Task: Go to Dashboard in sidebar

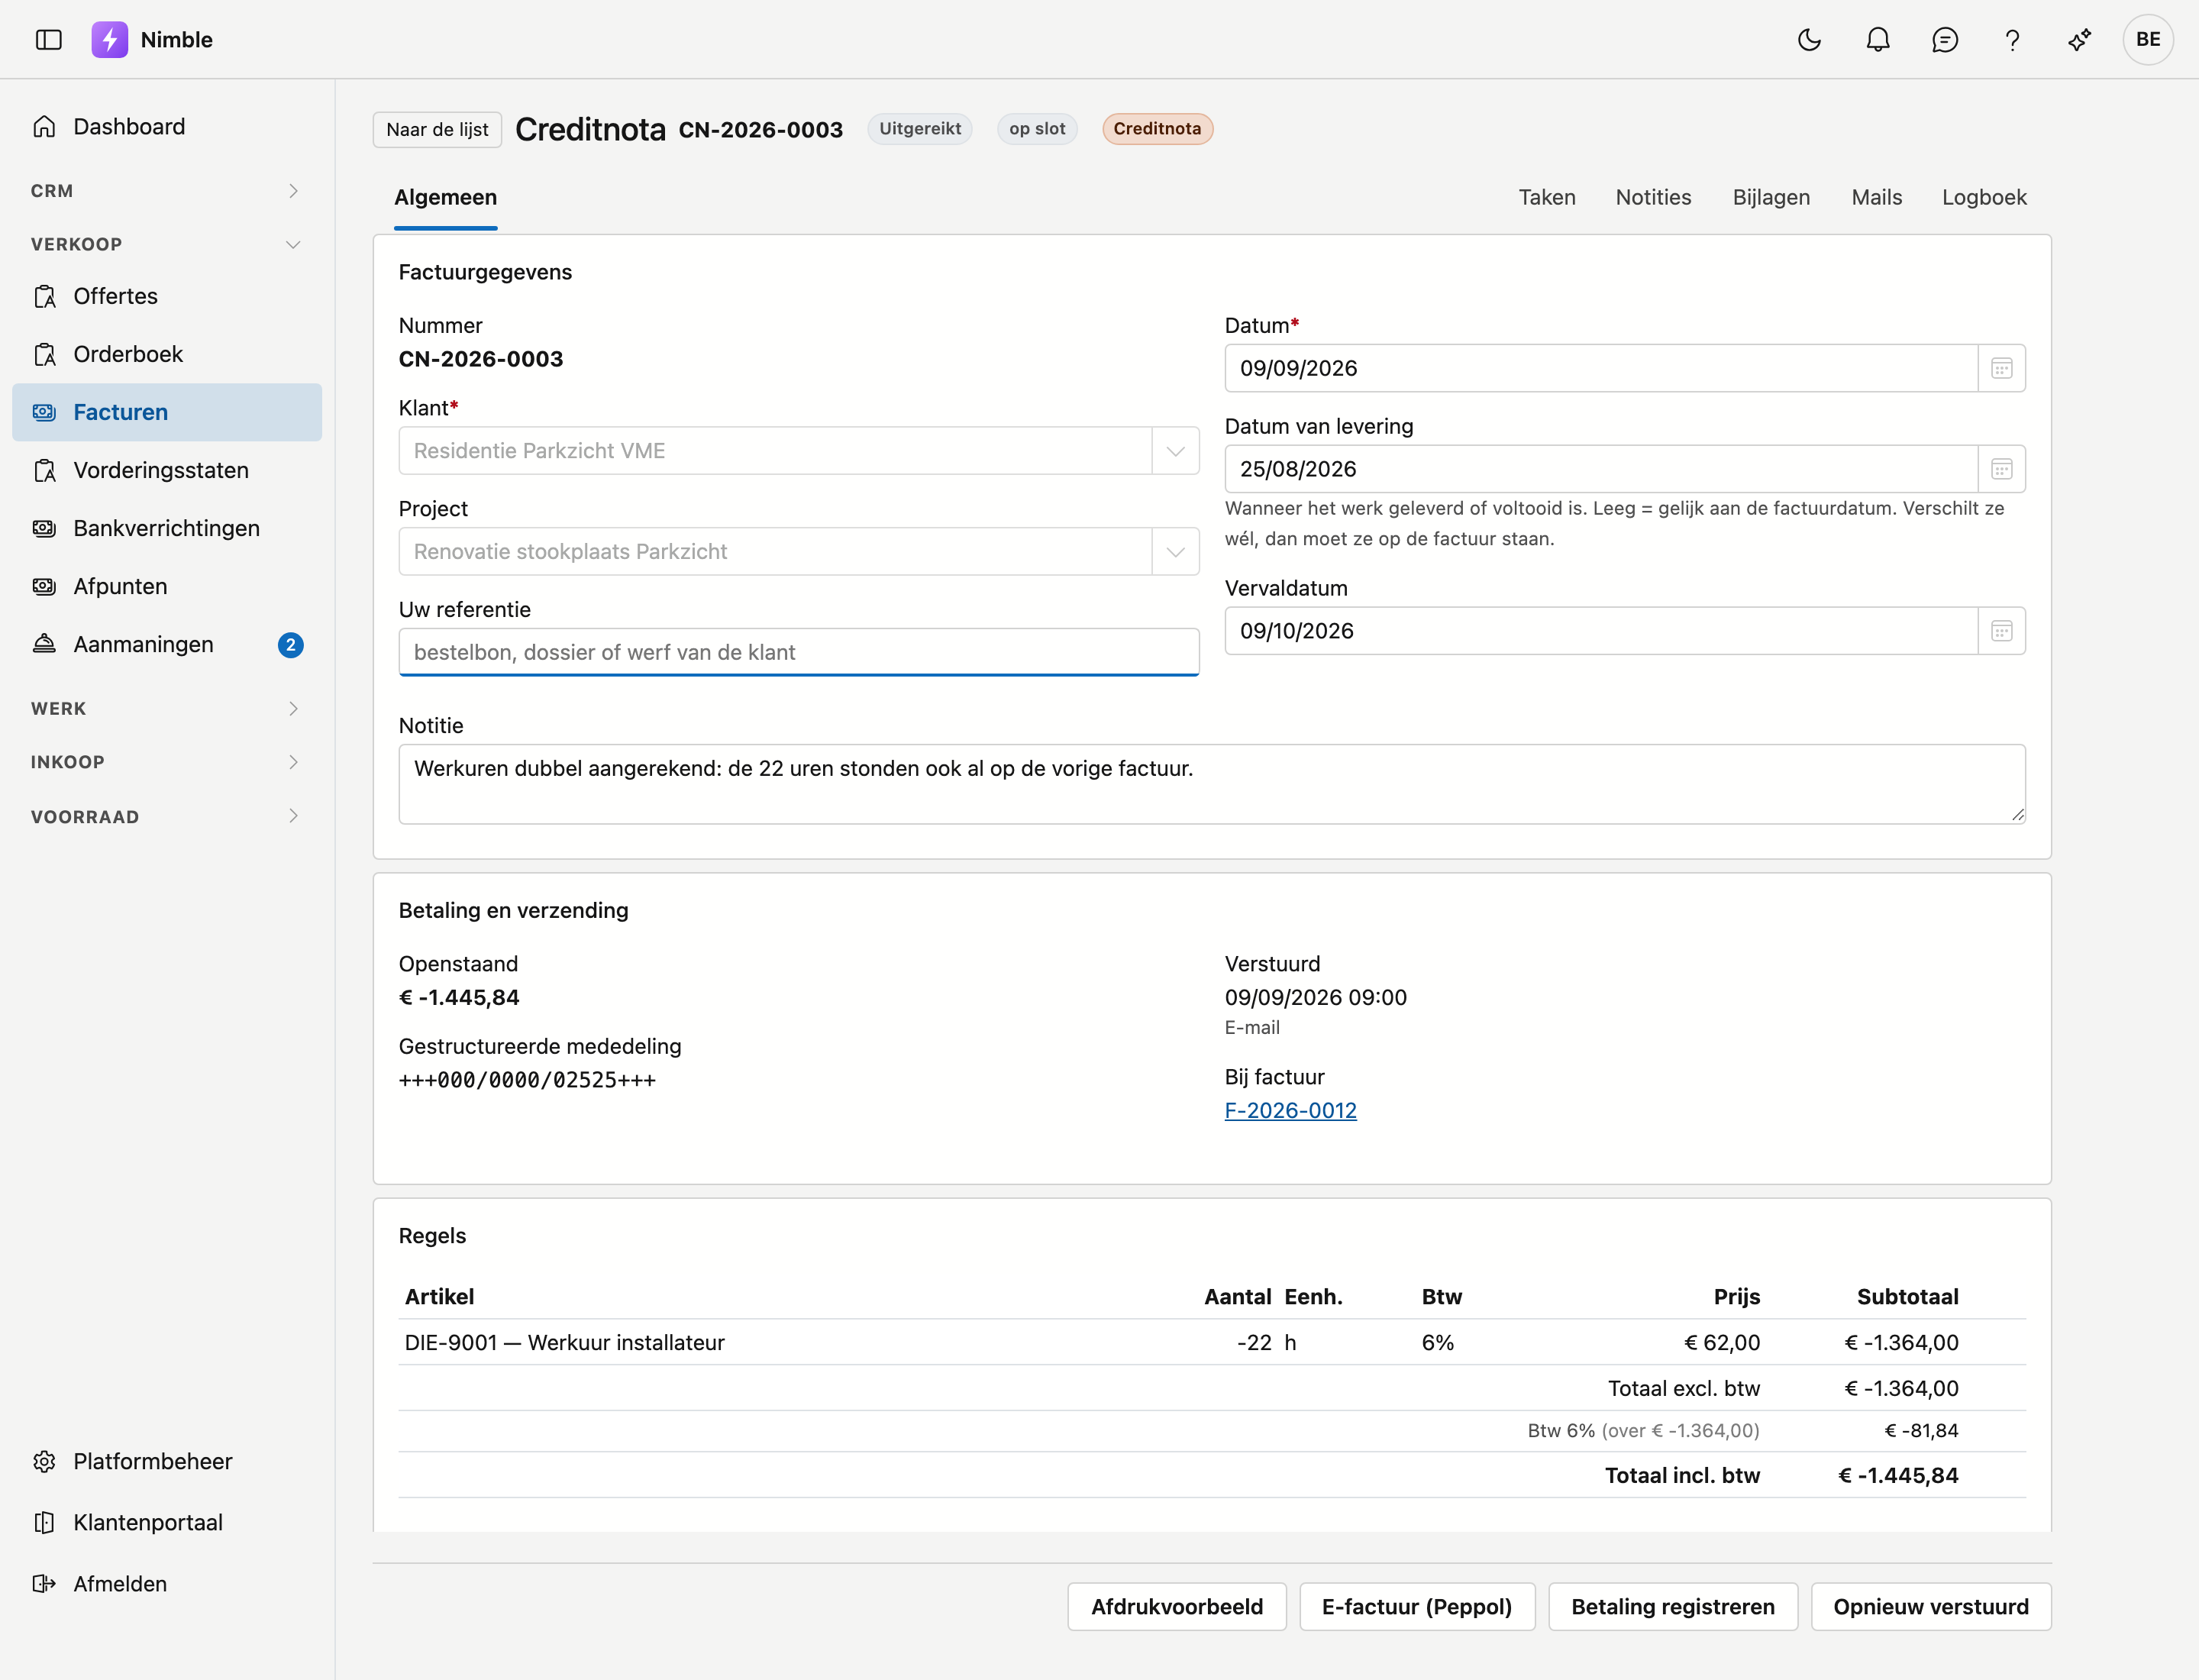Action: pos(167,126)
